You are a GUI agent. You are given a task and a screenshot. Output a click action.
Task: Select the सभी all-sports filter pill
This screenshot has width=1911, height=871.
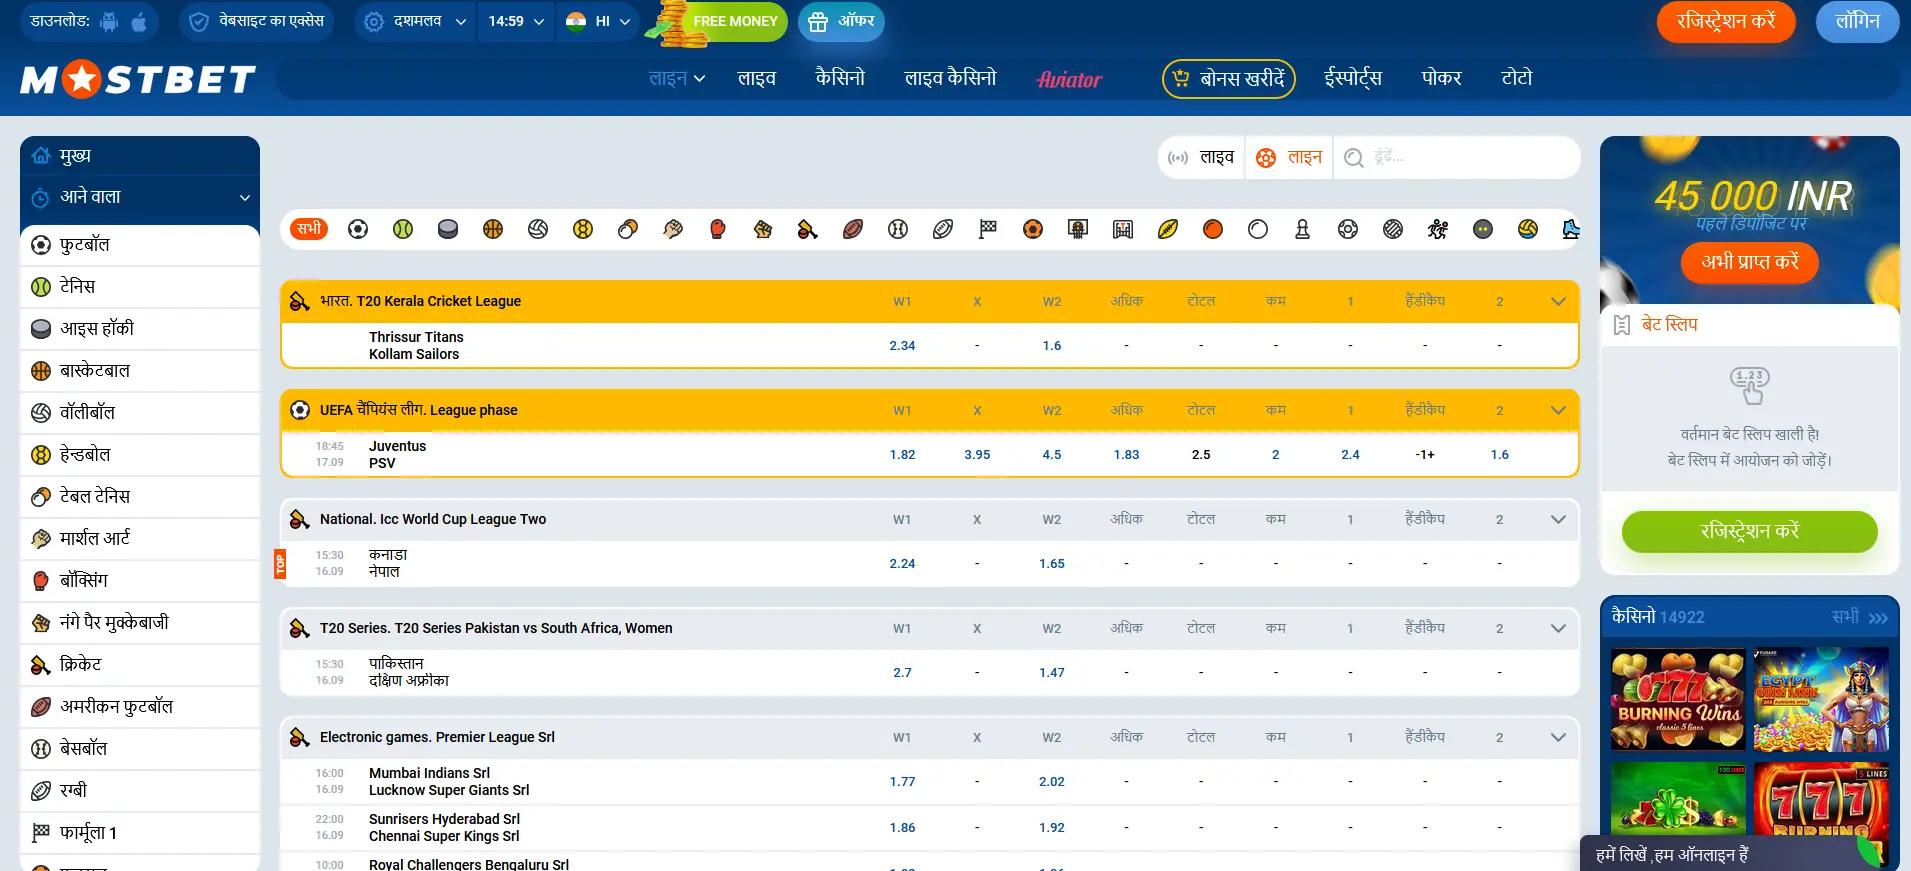[309, 229]
